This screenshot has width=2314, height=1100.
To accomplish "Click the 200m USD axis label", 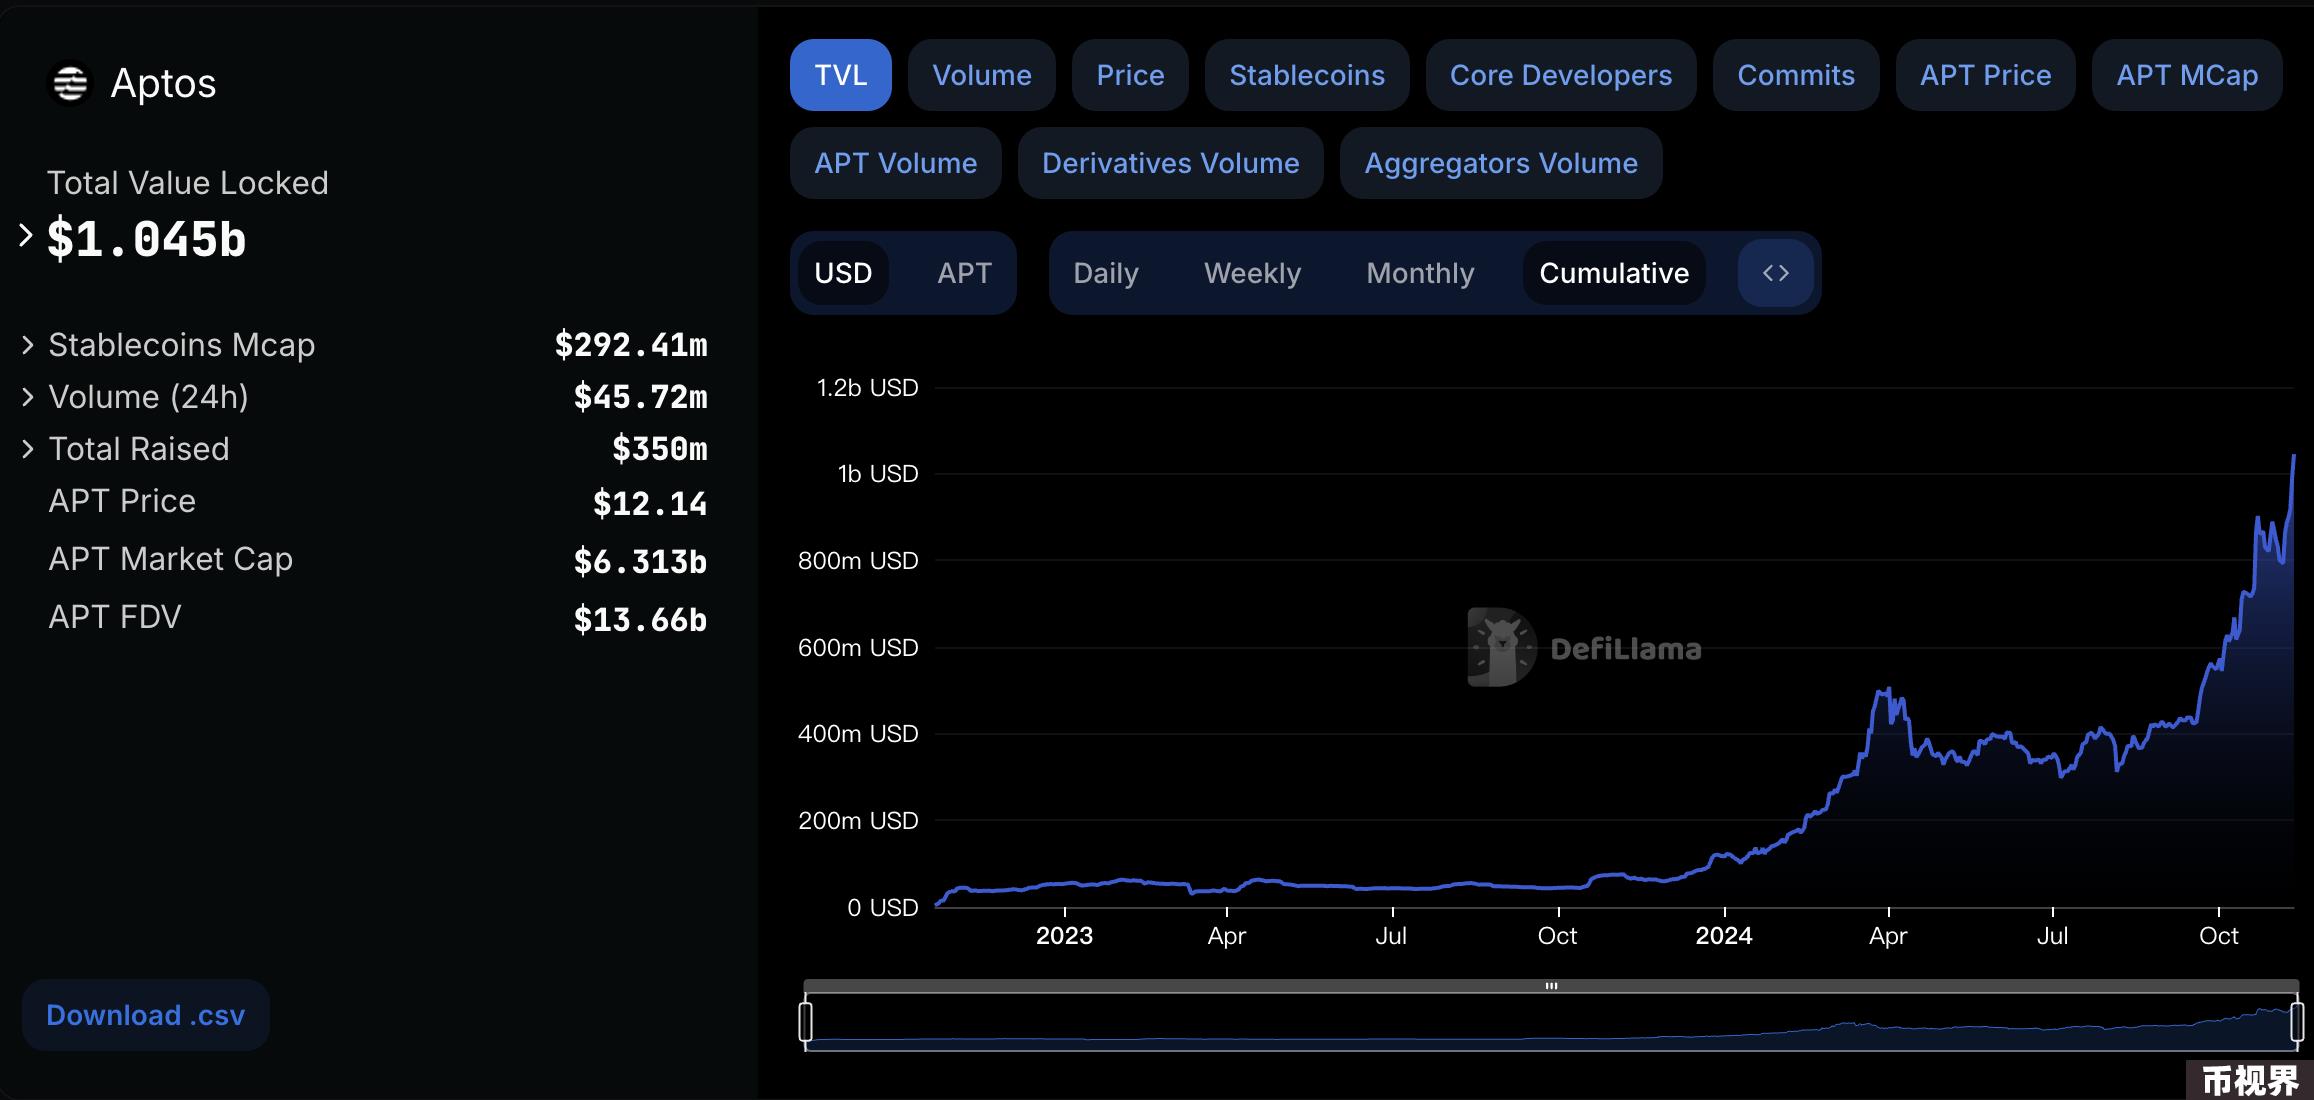I will click(858, 821).
